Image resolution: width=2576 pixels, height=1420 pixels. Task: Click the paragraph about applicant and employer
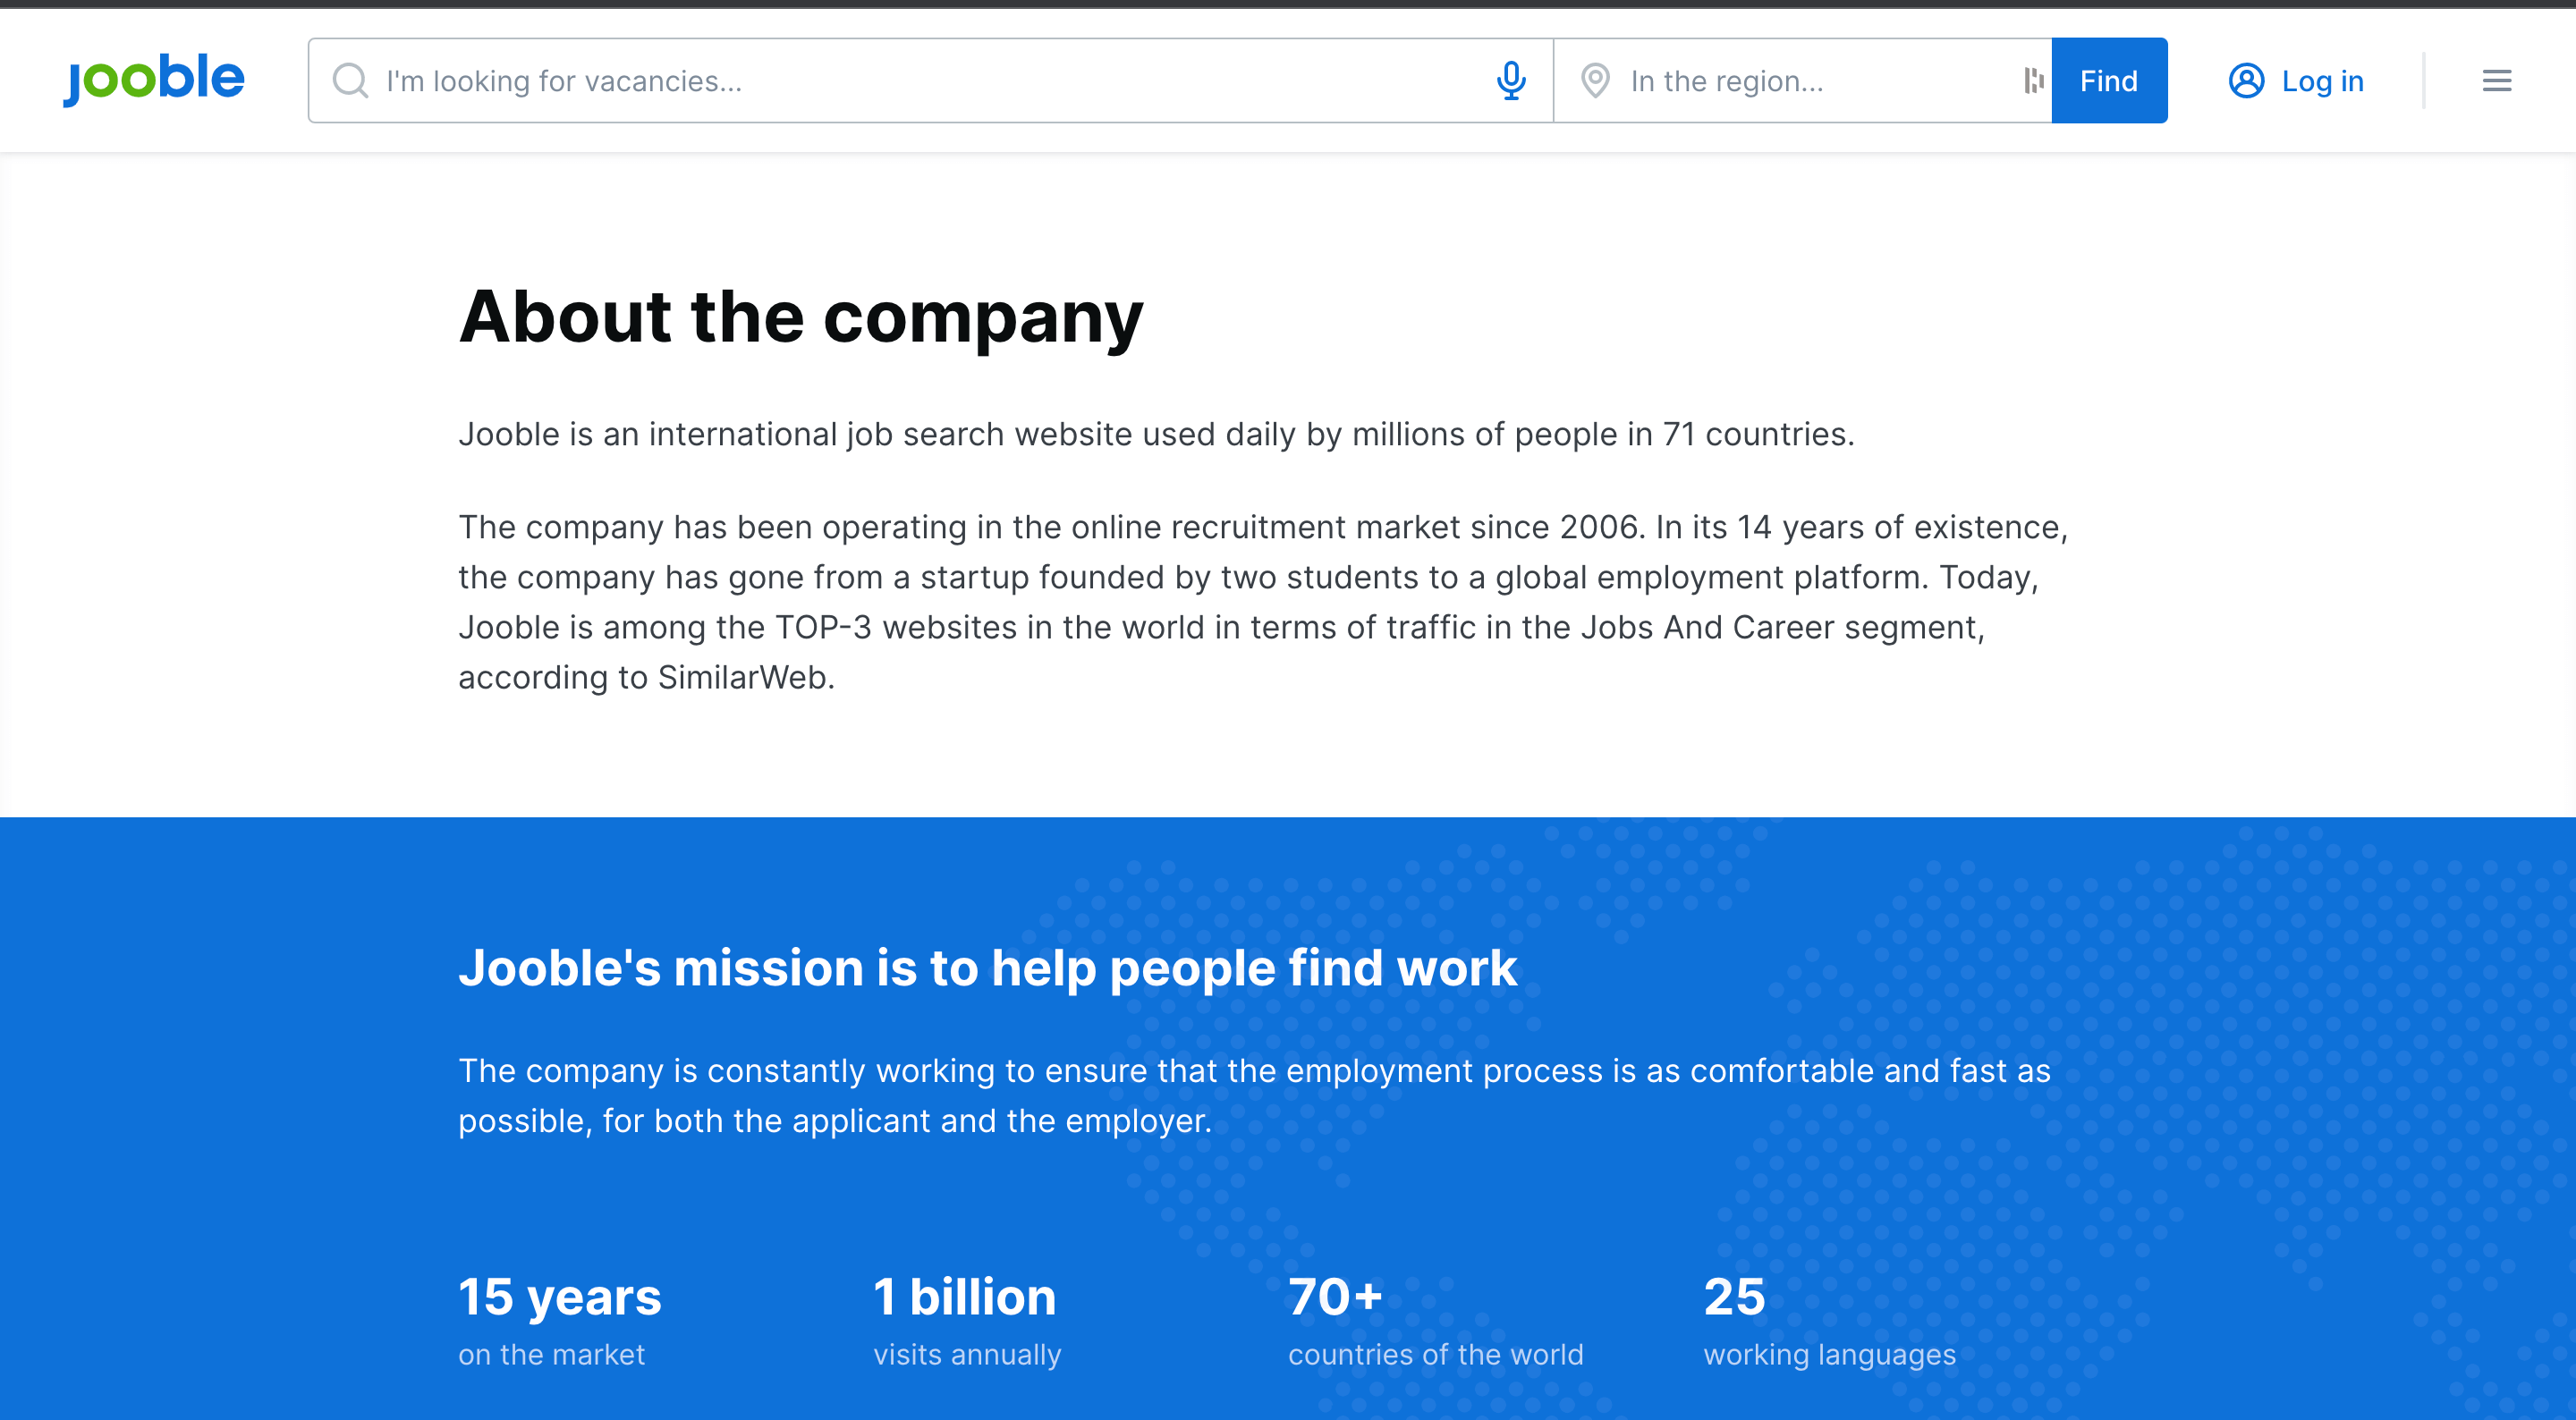1254,1096
